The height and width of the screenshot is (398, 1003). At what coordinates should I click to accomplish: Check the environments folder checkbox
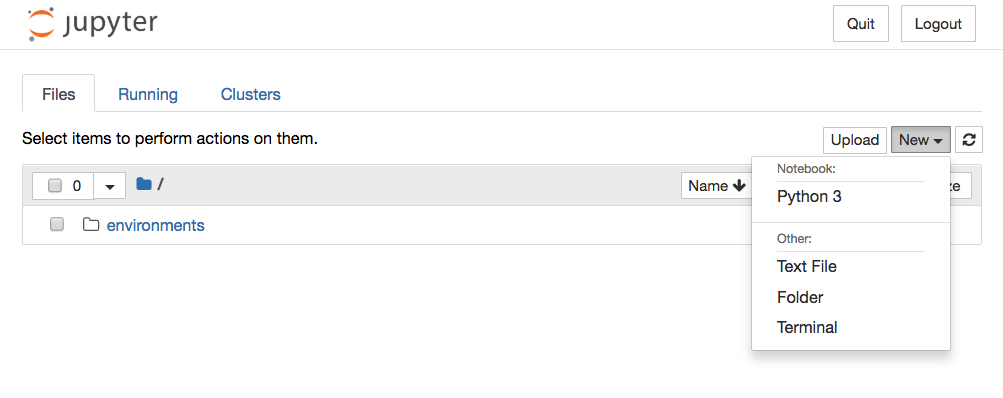pos(57,224)
